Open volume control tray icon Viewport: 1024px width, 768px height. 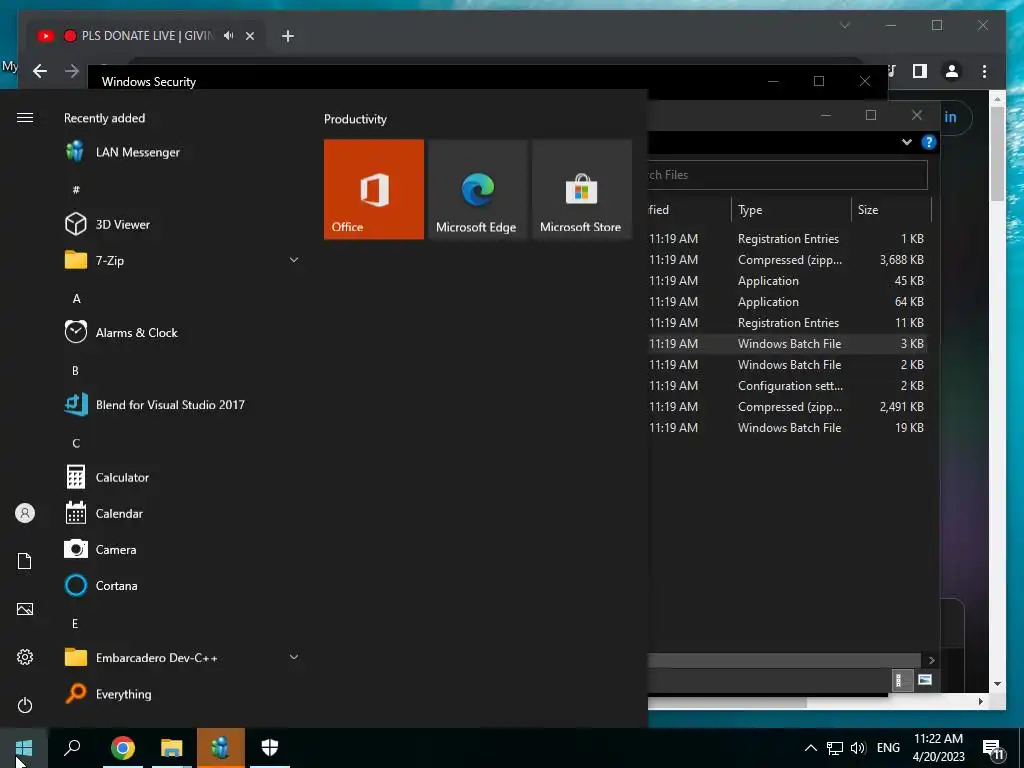click(x=858, y=748)
